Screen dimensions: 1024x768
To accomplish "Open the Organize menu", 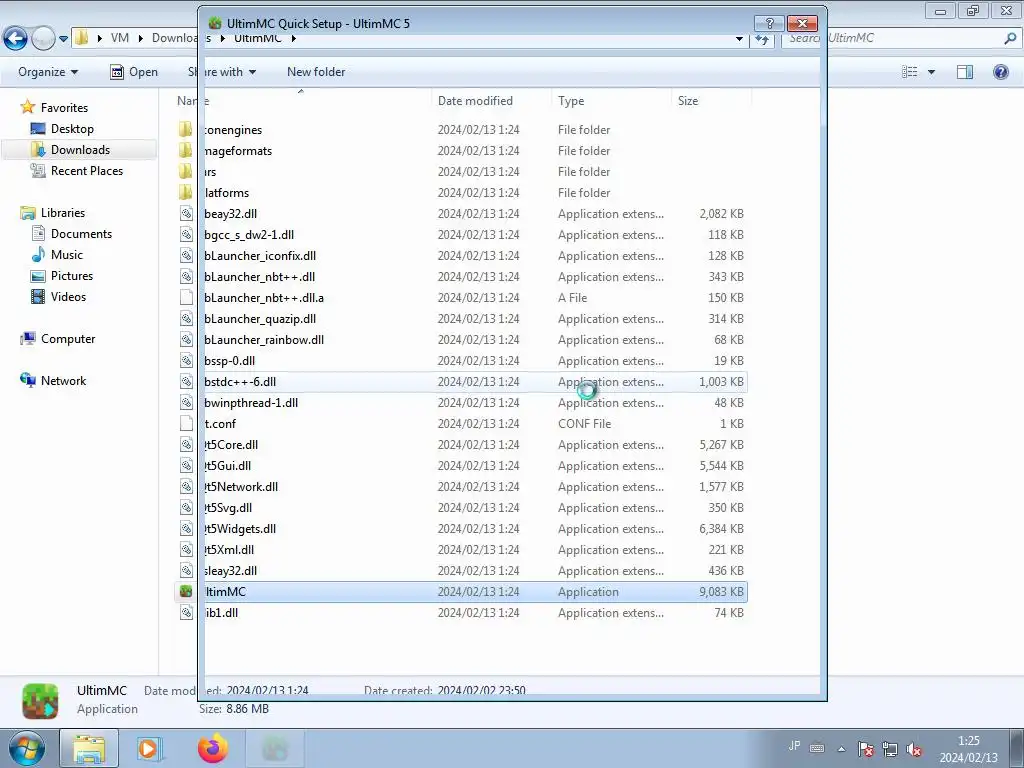I will click(x=48, y=72).
